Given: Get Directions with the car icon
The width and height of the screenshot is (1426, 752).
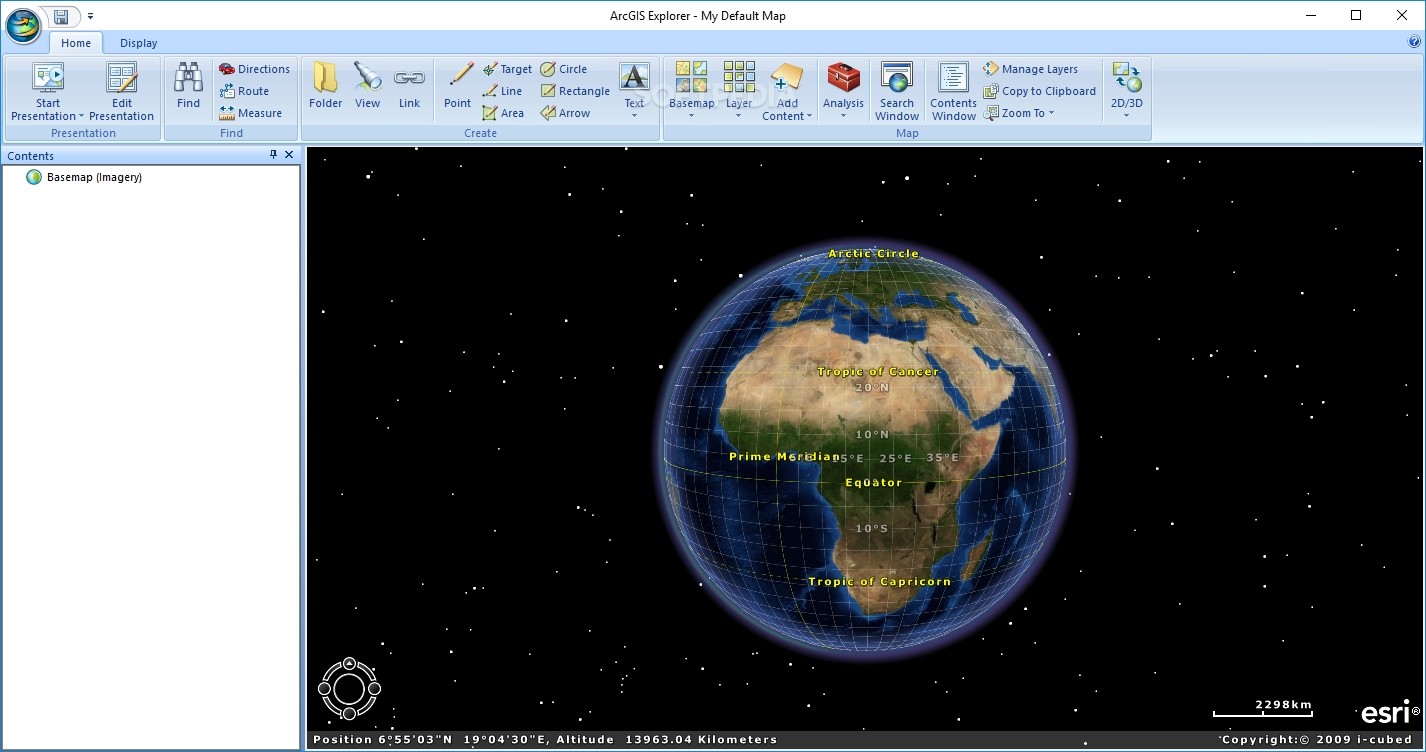Looking at the screenshot, I should point(254,69).
